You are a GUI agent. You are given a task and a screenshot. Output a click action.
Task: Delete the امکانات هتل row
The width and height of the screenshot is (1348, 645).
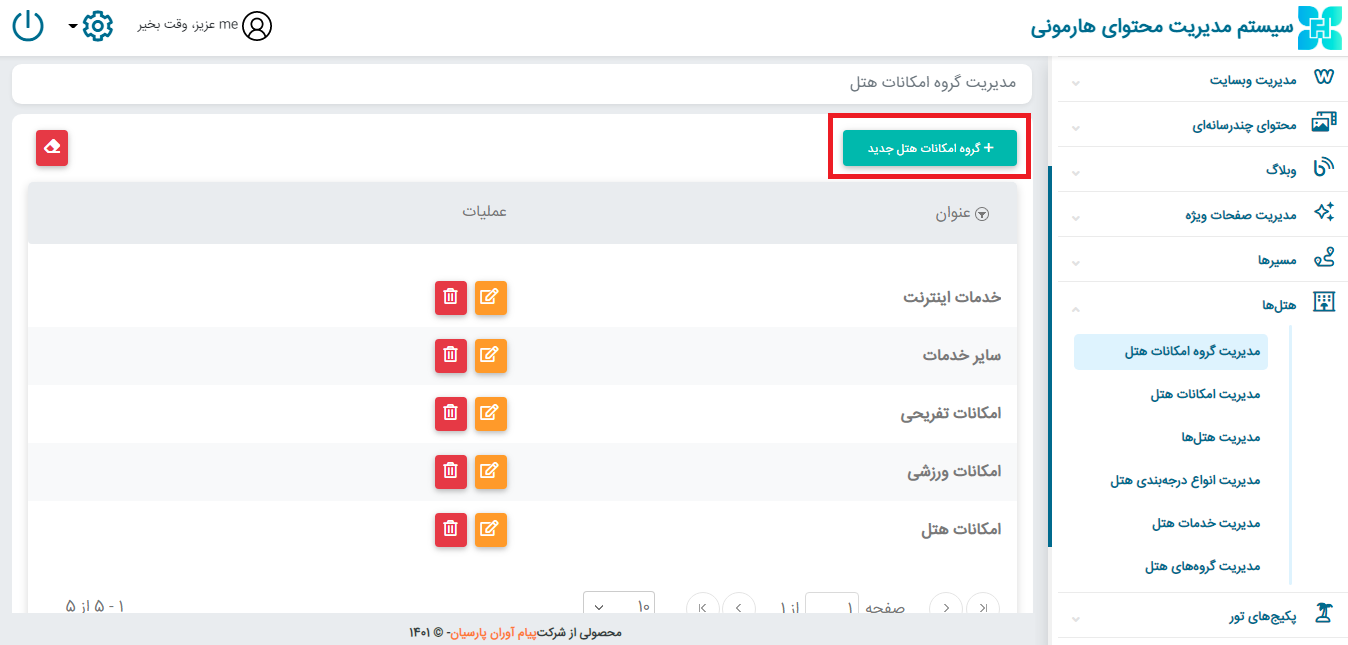(x=451, y=529)
